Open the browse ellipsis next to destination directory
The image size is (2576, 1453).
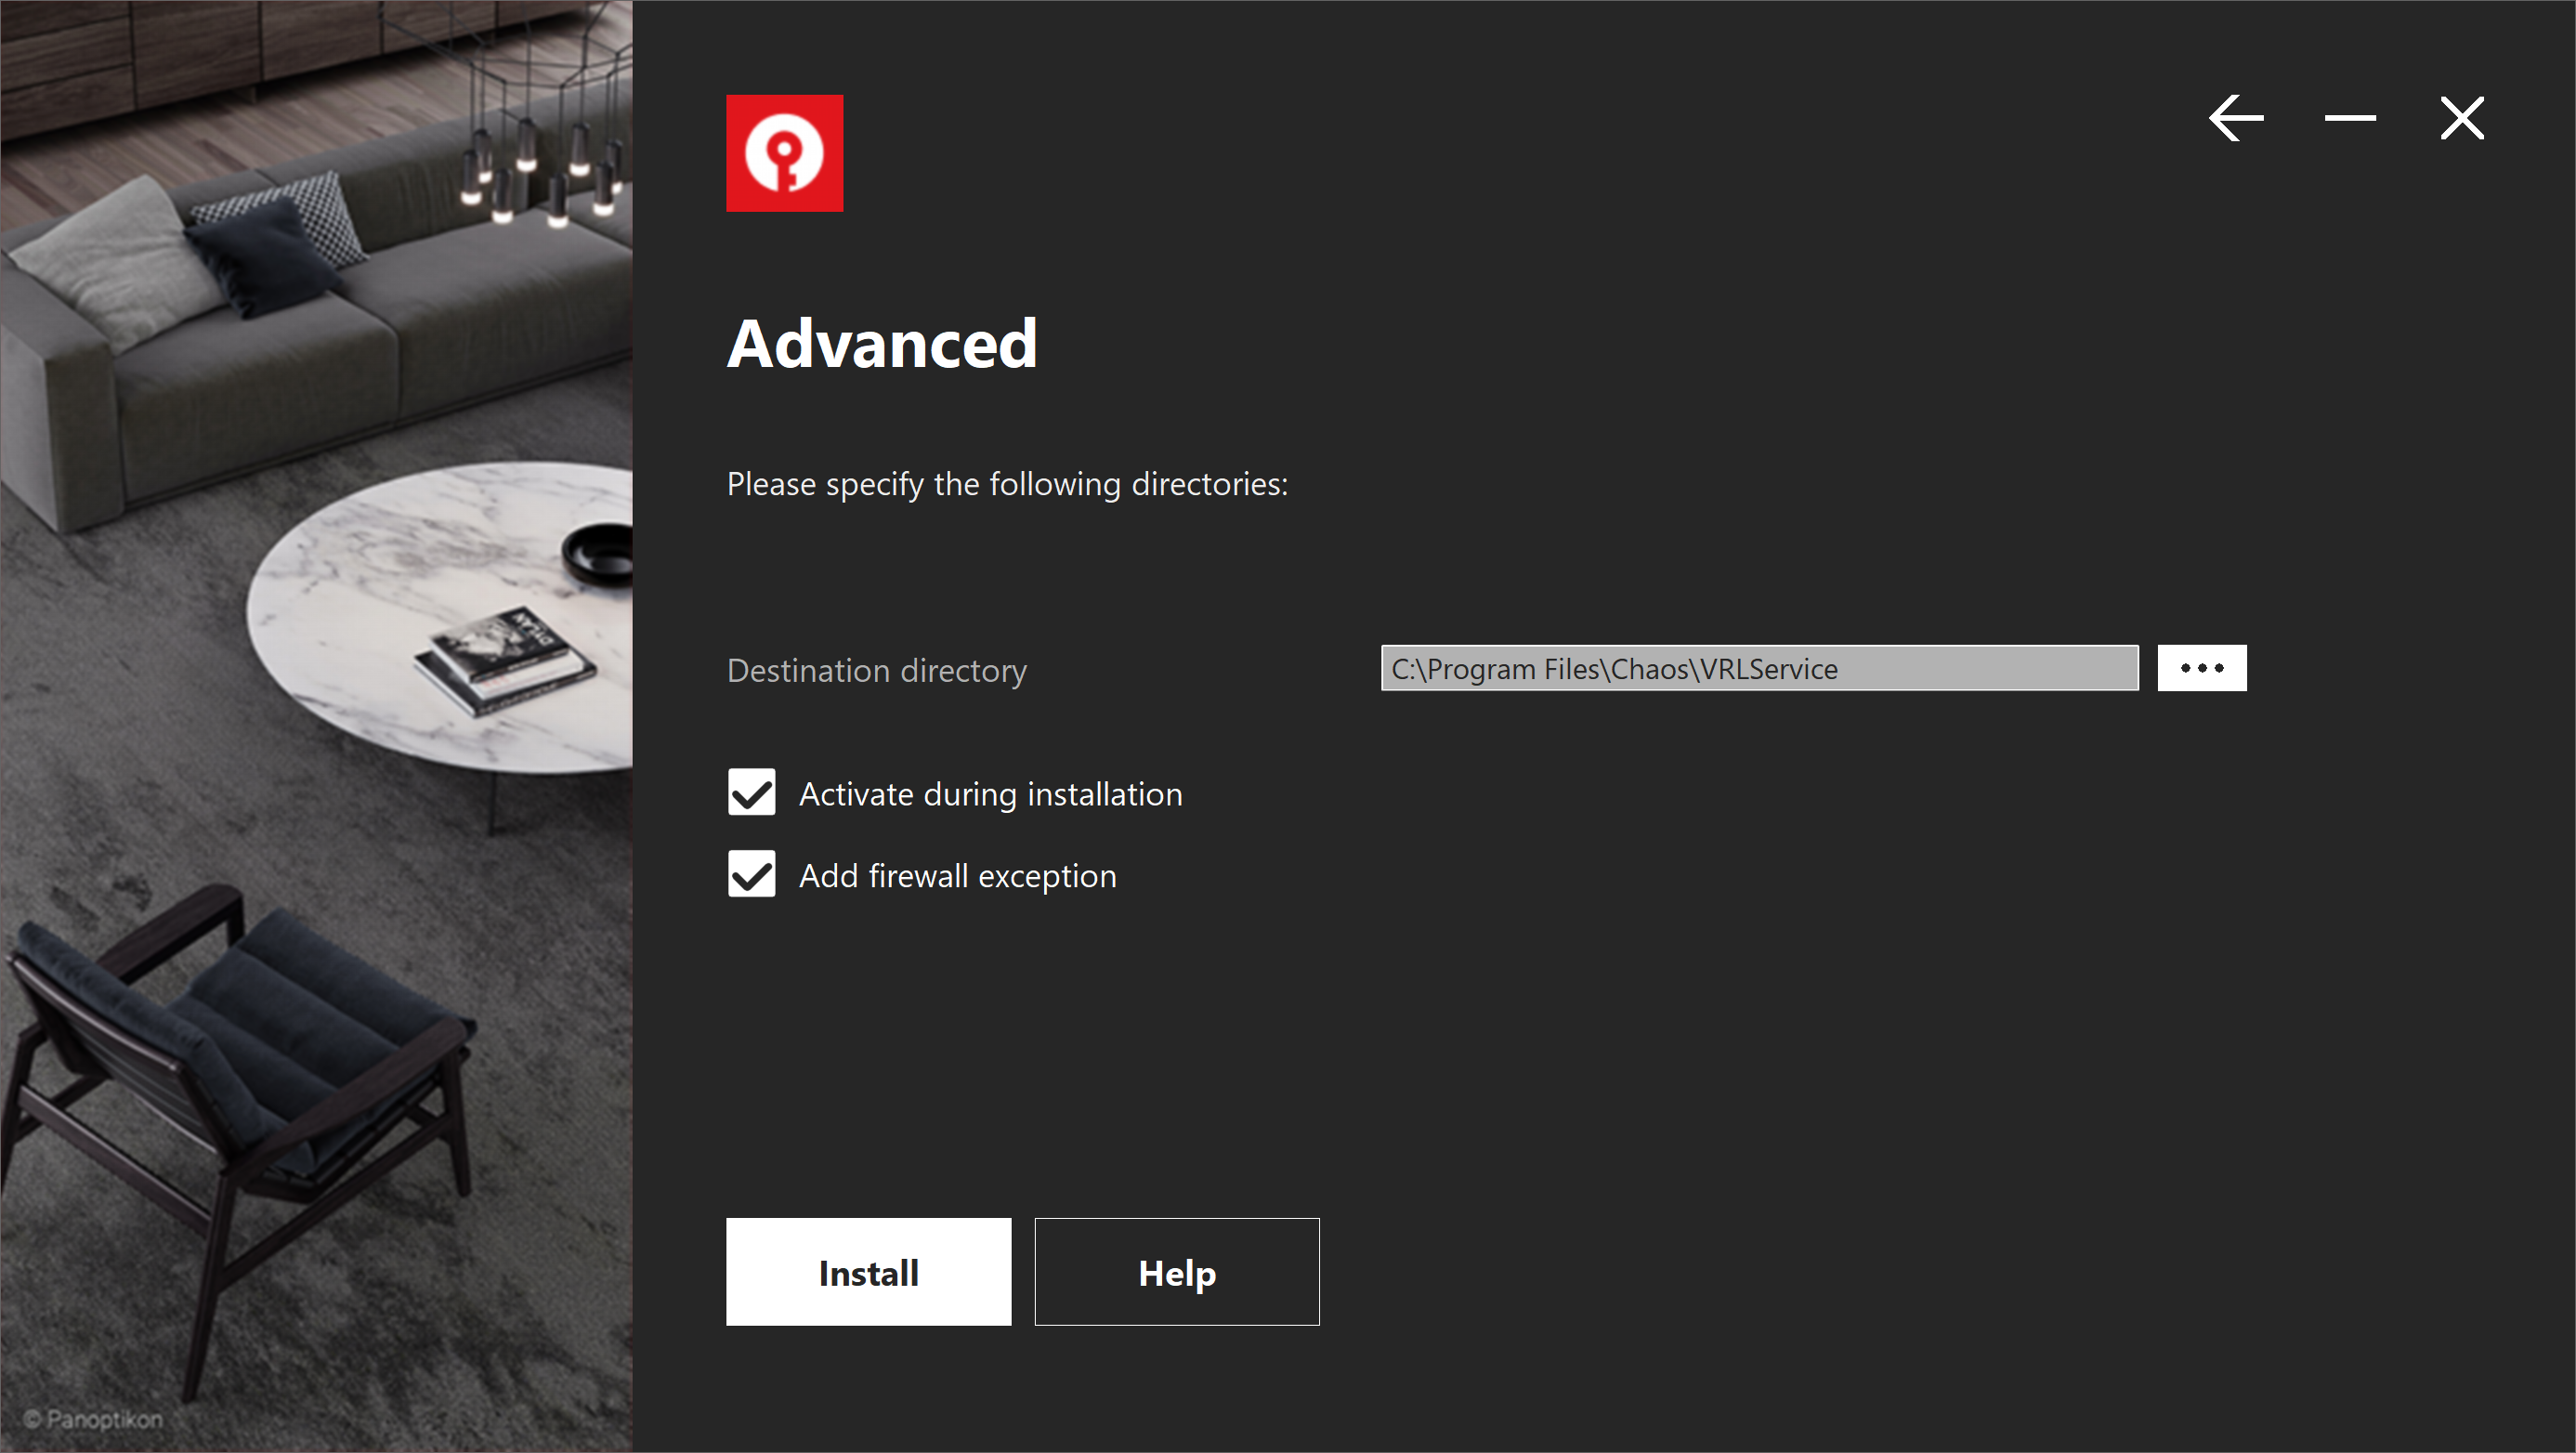coord(2202,668)
